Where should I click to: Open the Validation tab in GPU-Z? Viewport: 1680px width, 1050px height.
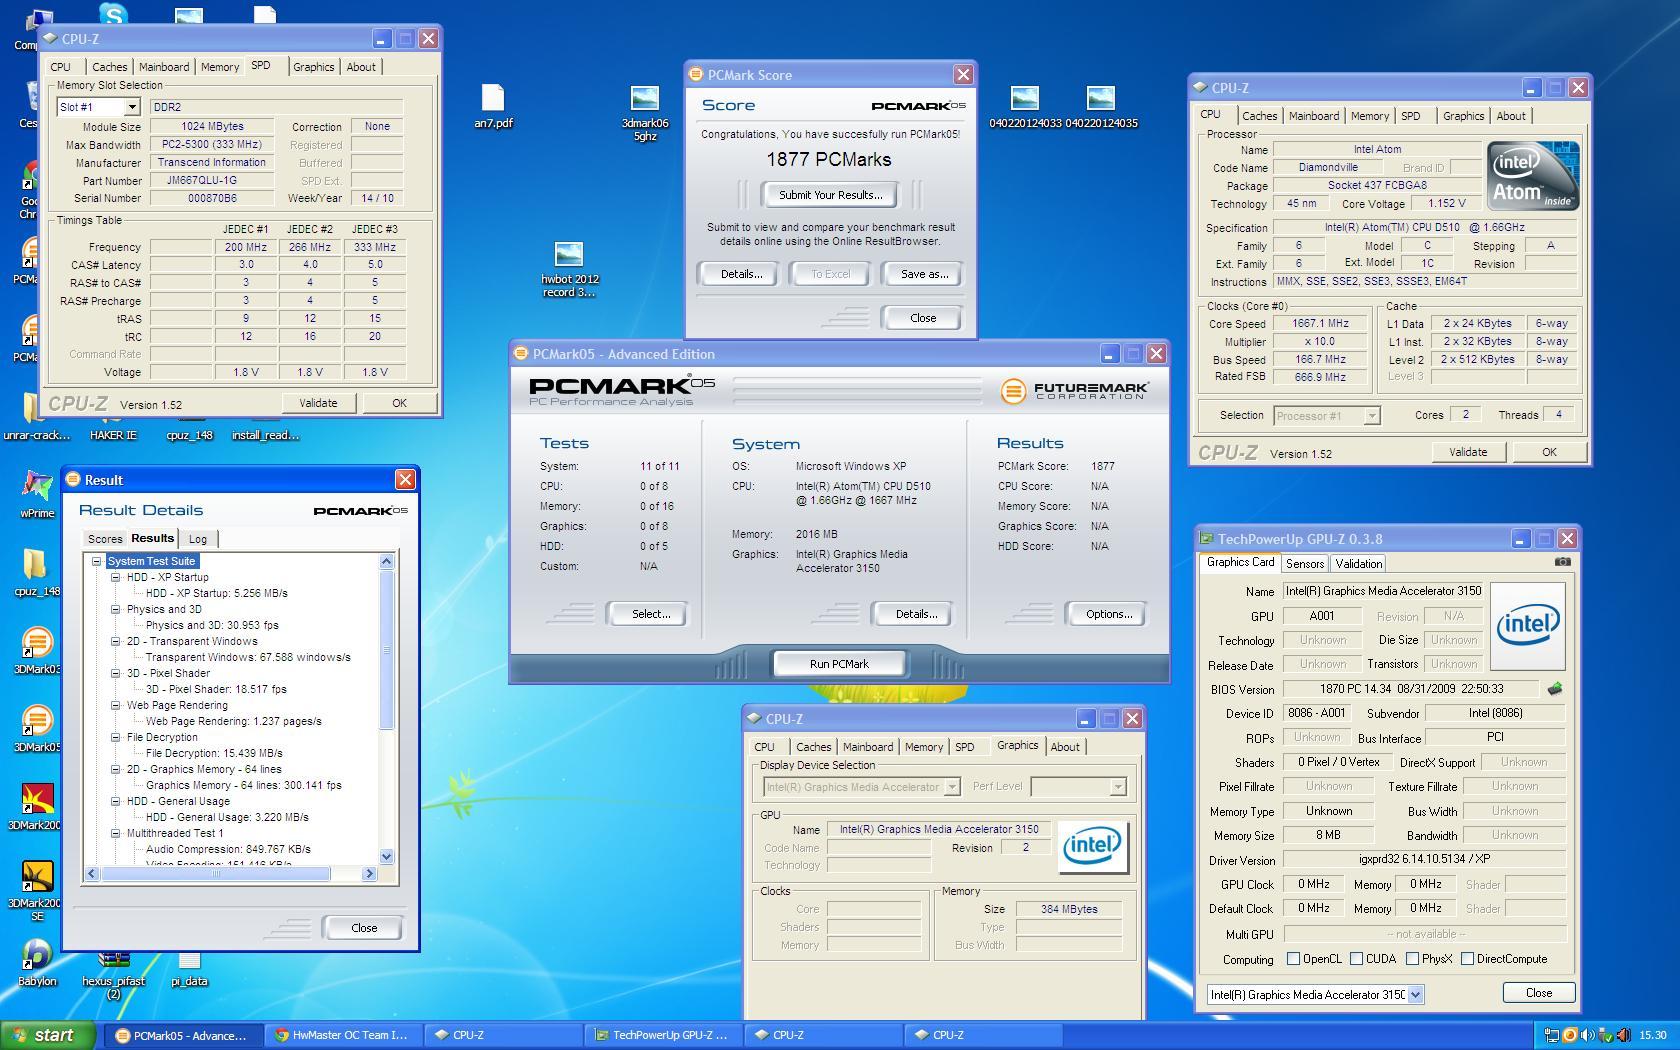pyautogui.click(x=1358, y=564)
